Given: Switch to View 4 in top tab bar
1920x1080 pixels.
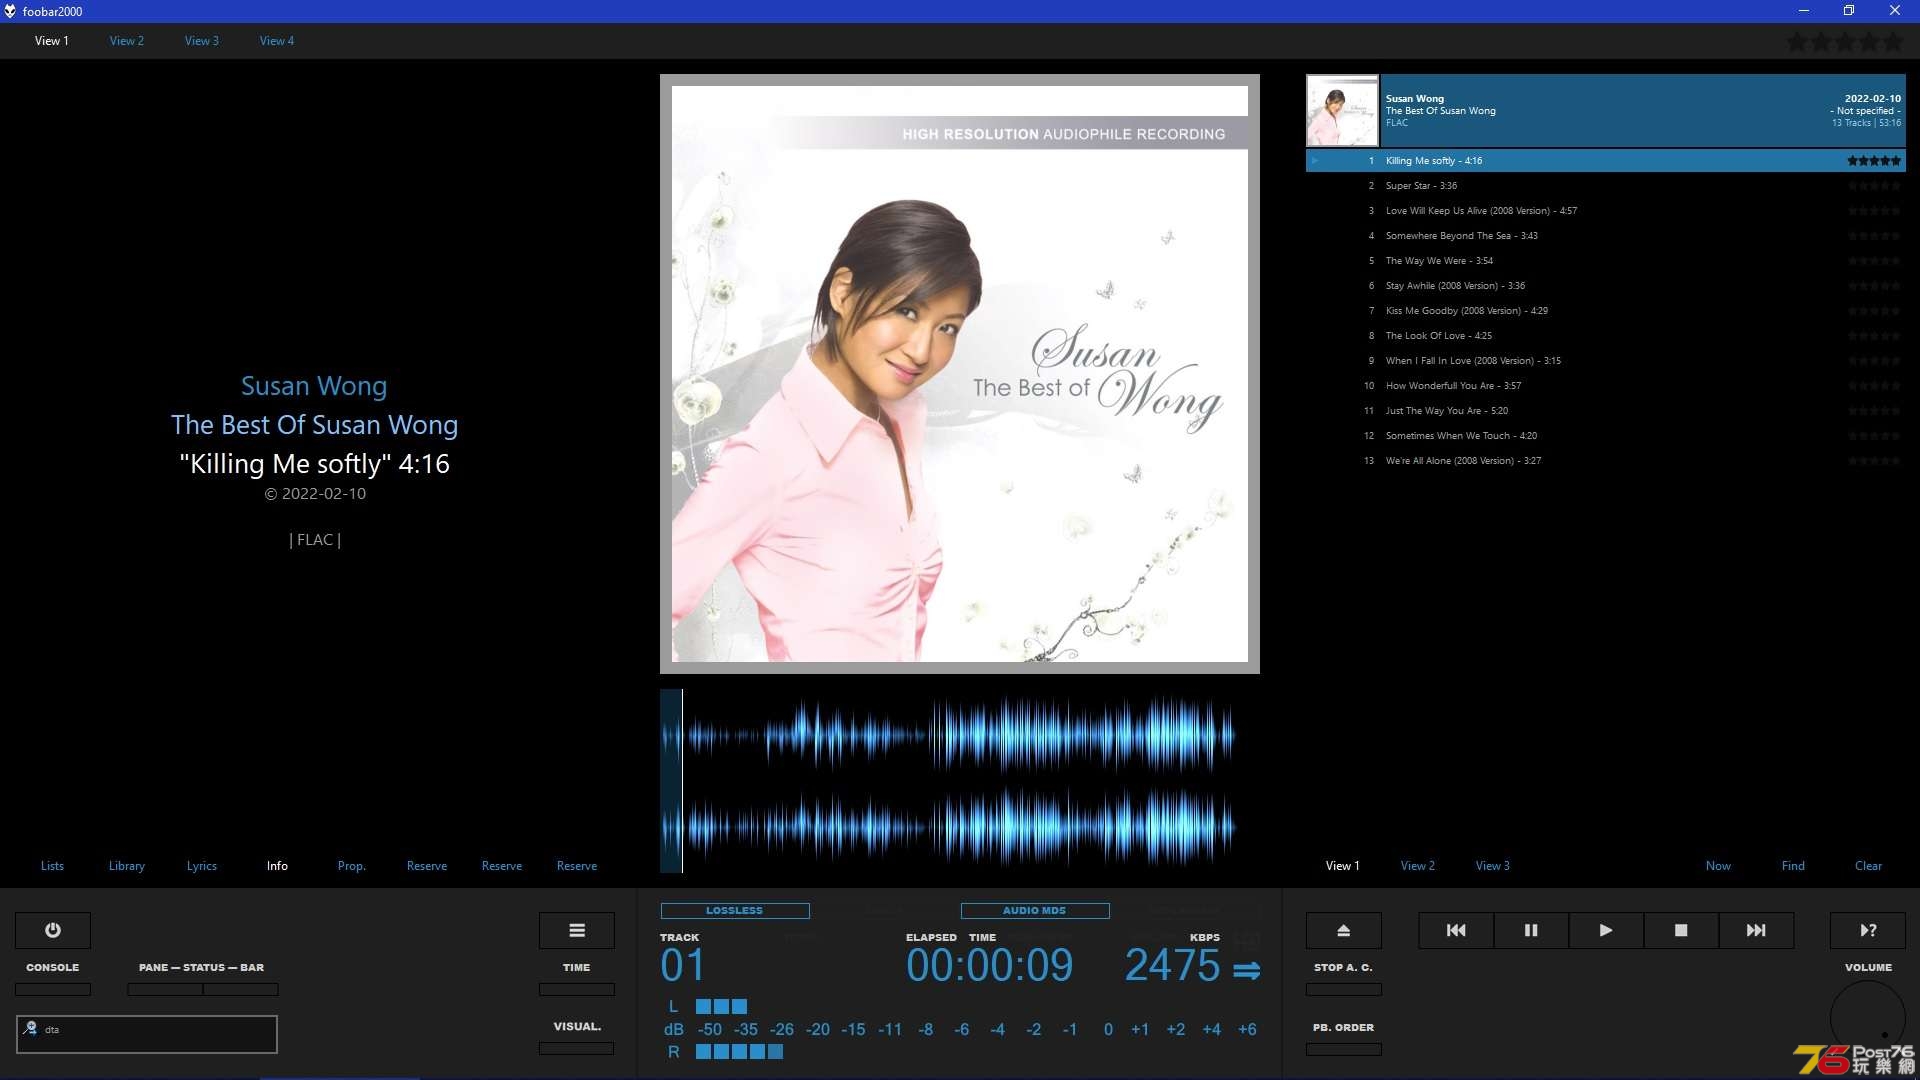Looking at the screenshot, I should [277, 41].
